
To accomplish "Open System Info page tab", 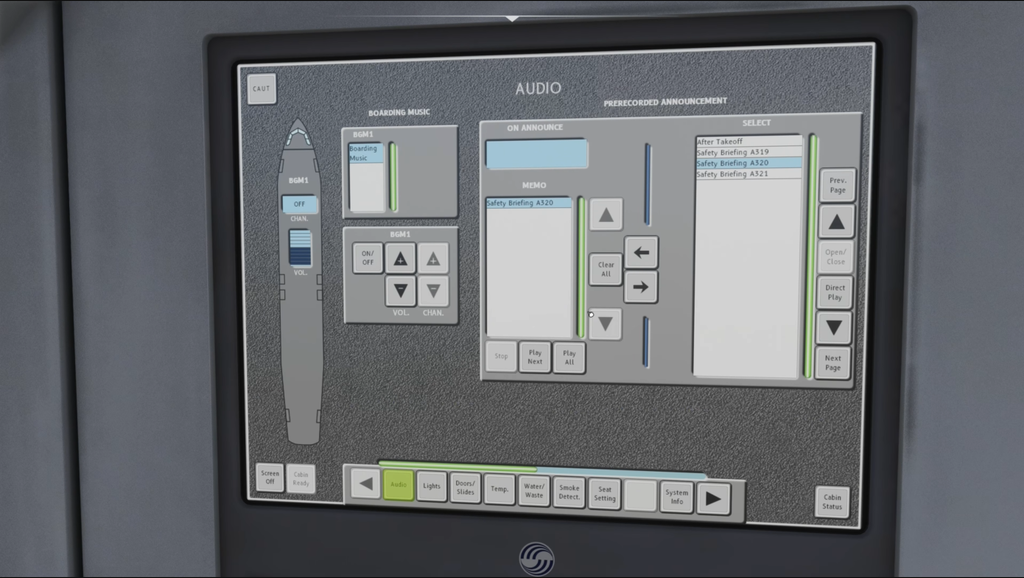I will coord(677,498).
